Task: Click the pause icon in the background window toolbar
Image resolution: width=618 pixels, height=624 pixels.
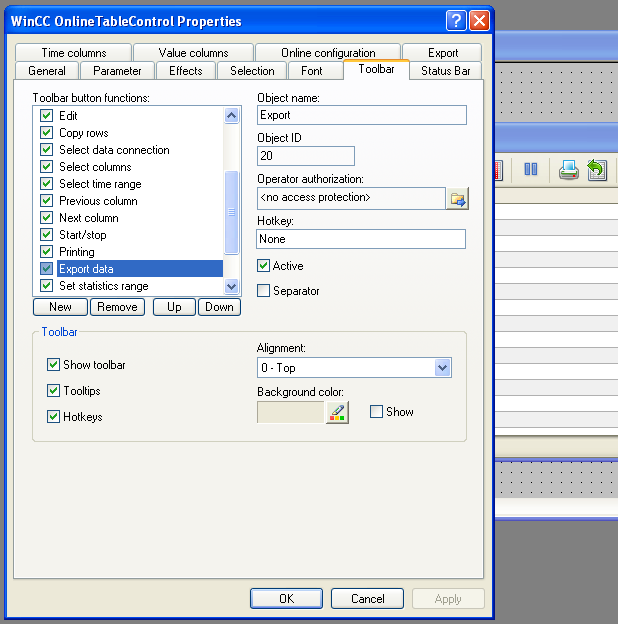Action: coord(531,169)
